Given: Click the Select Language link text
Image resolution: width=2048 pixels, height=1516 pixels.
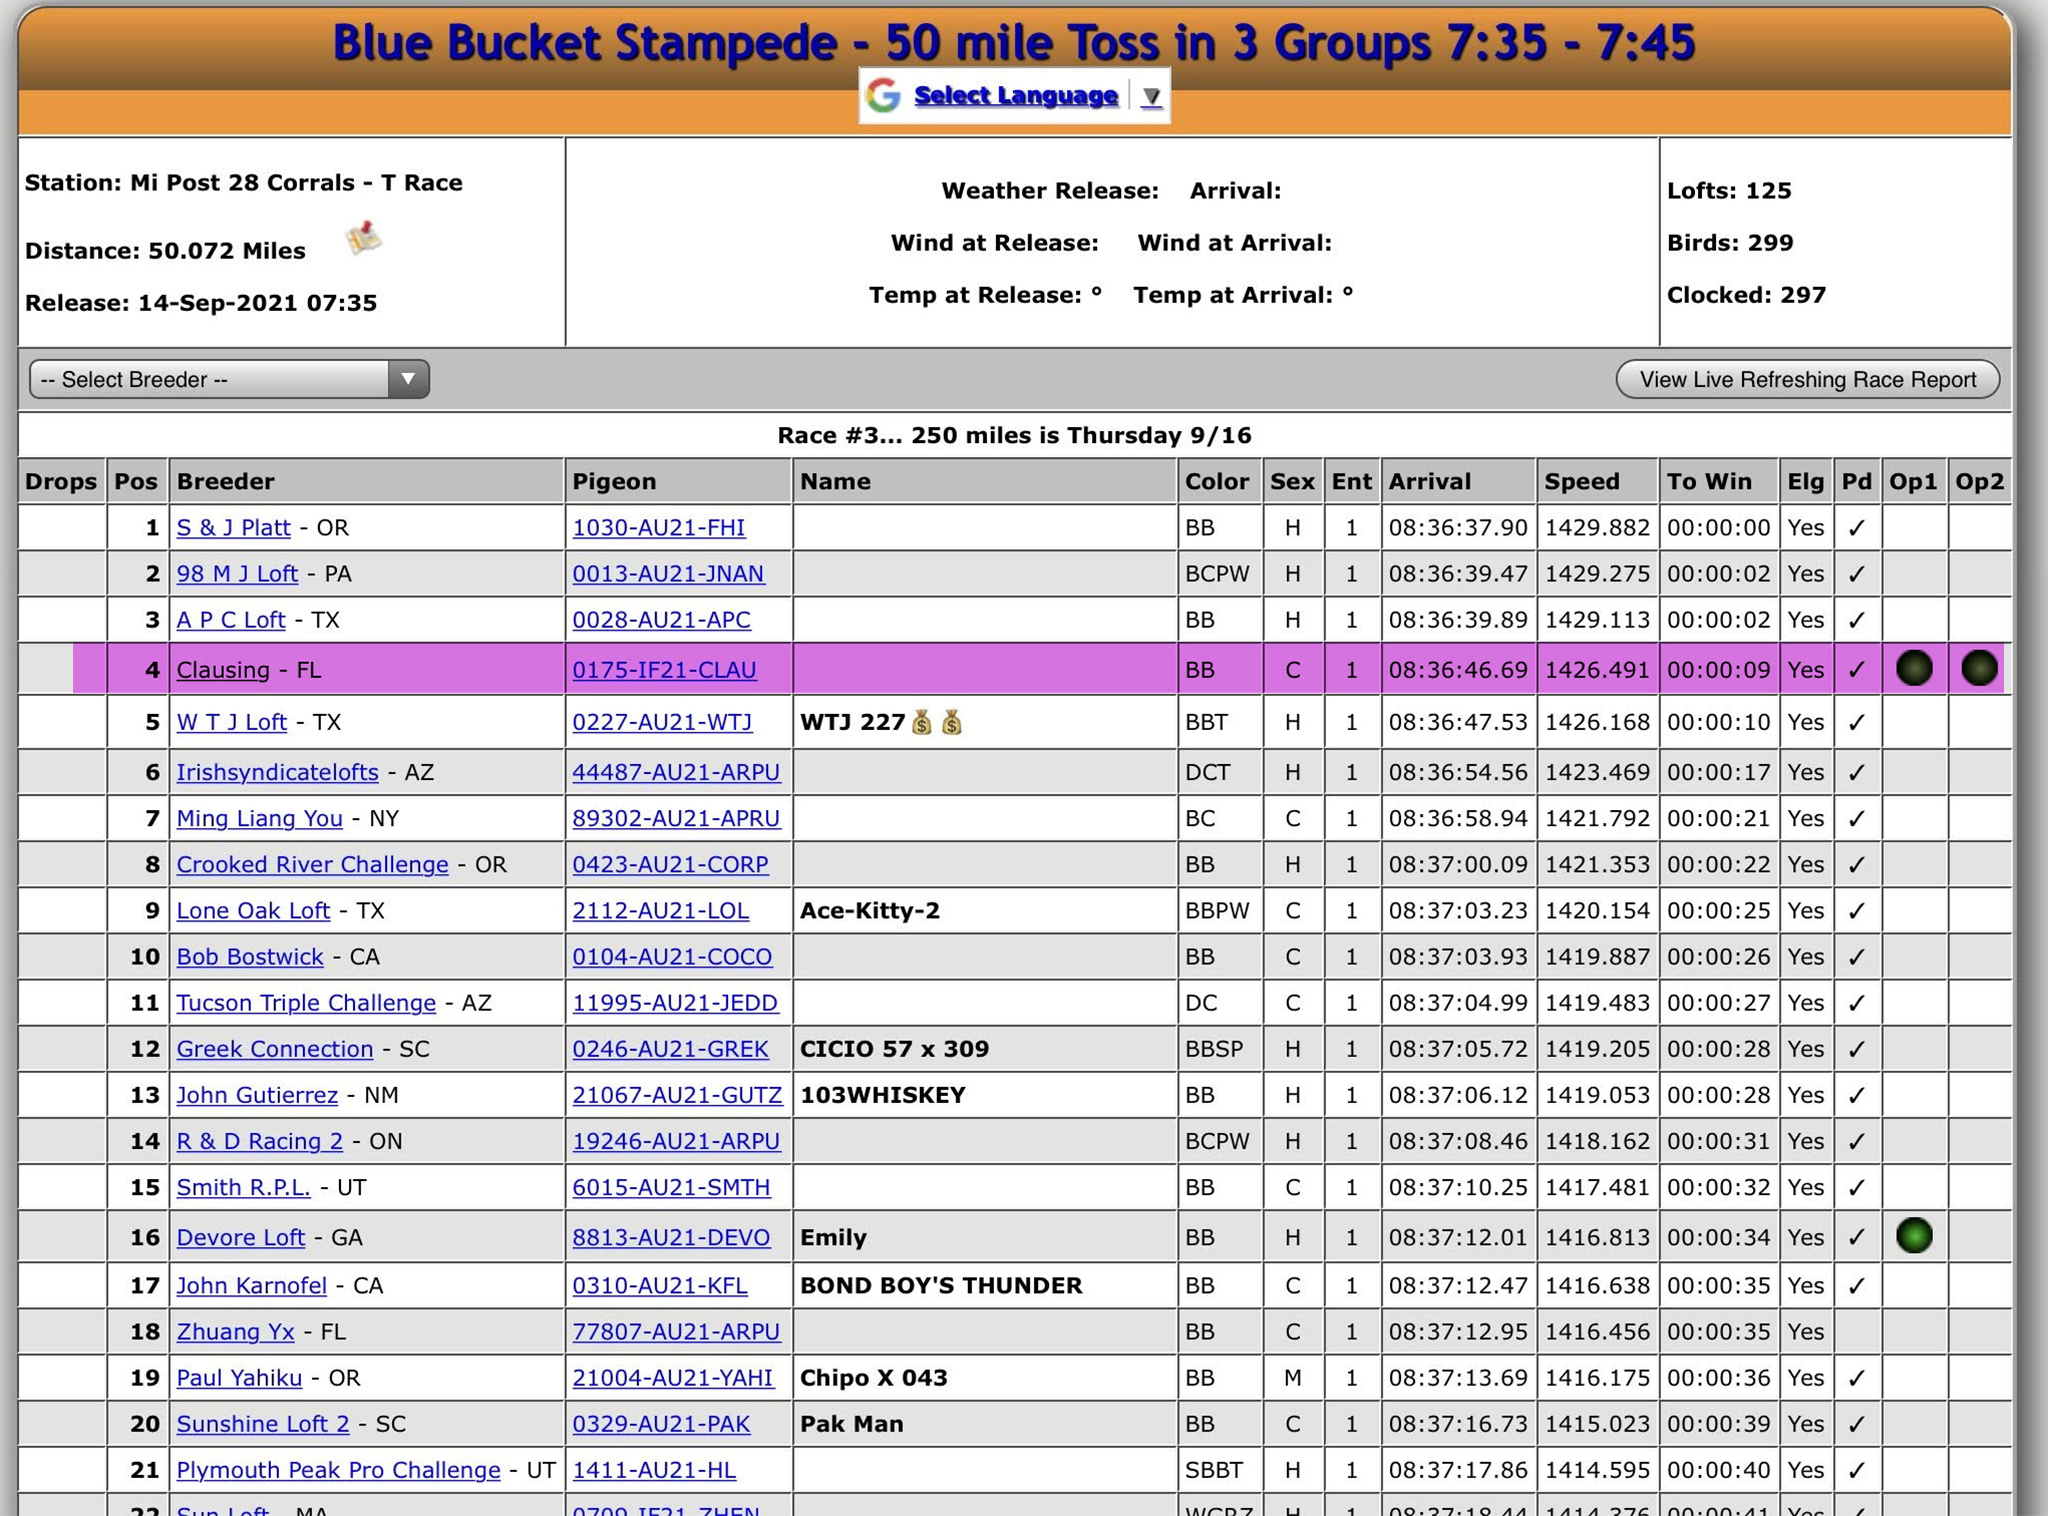Looking at the screenshot, I should click(x=1016, y=96).
